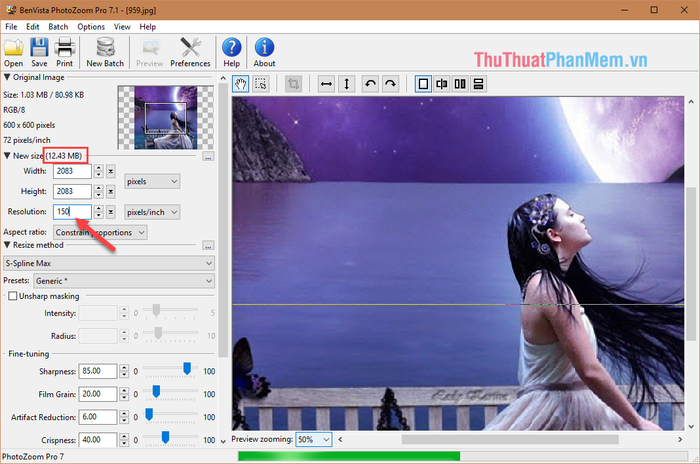
Task: Click the original image thumbnail navigator
Action: pyautogui.click(x=166, y=117)
